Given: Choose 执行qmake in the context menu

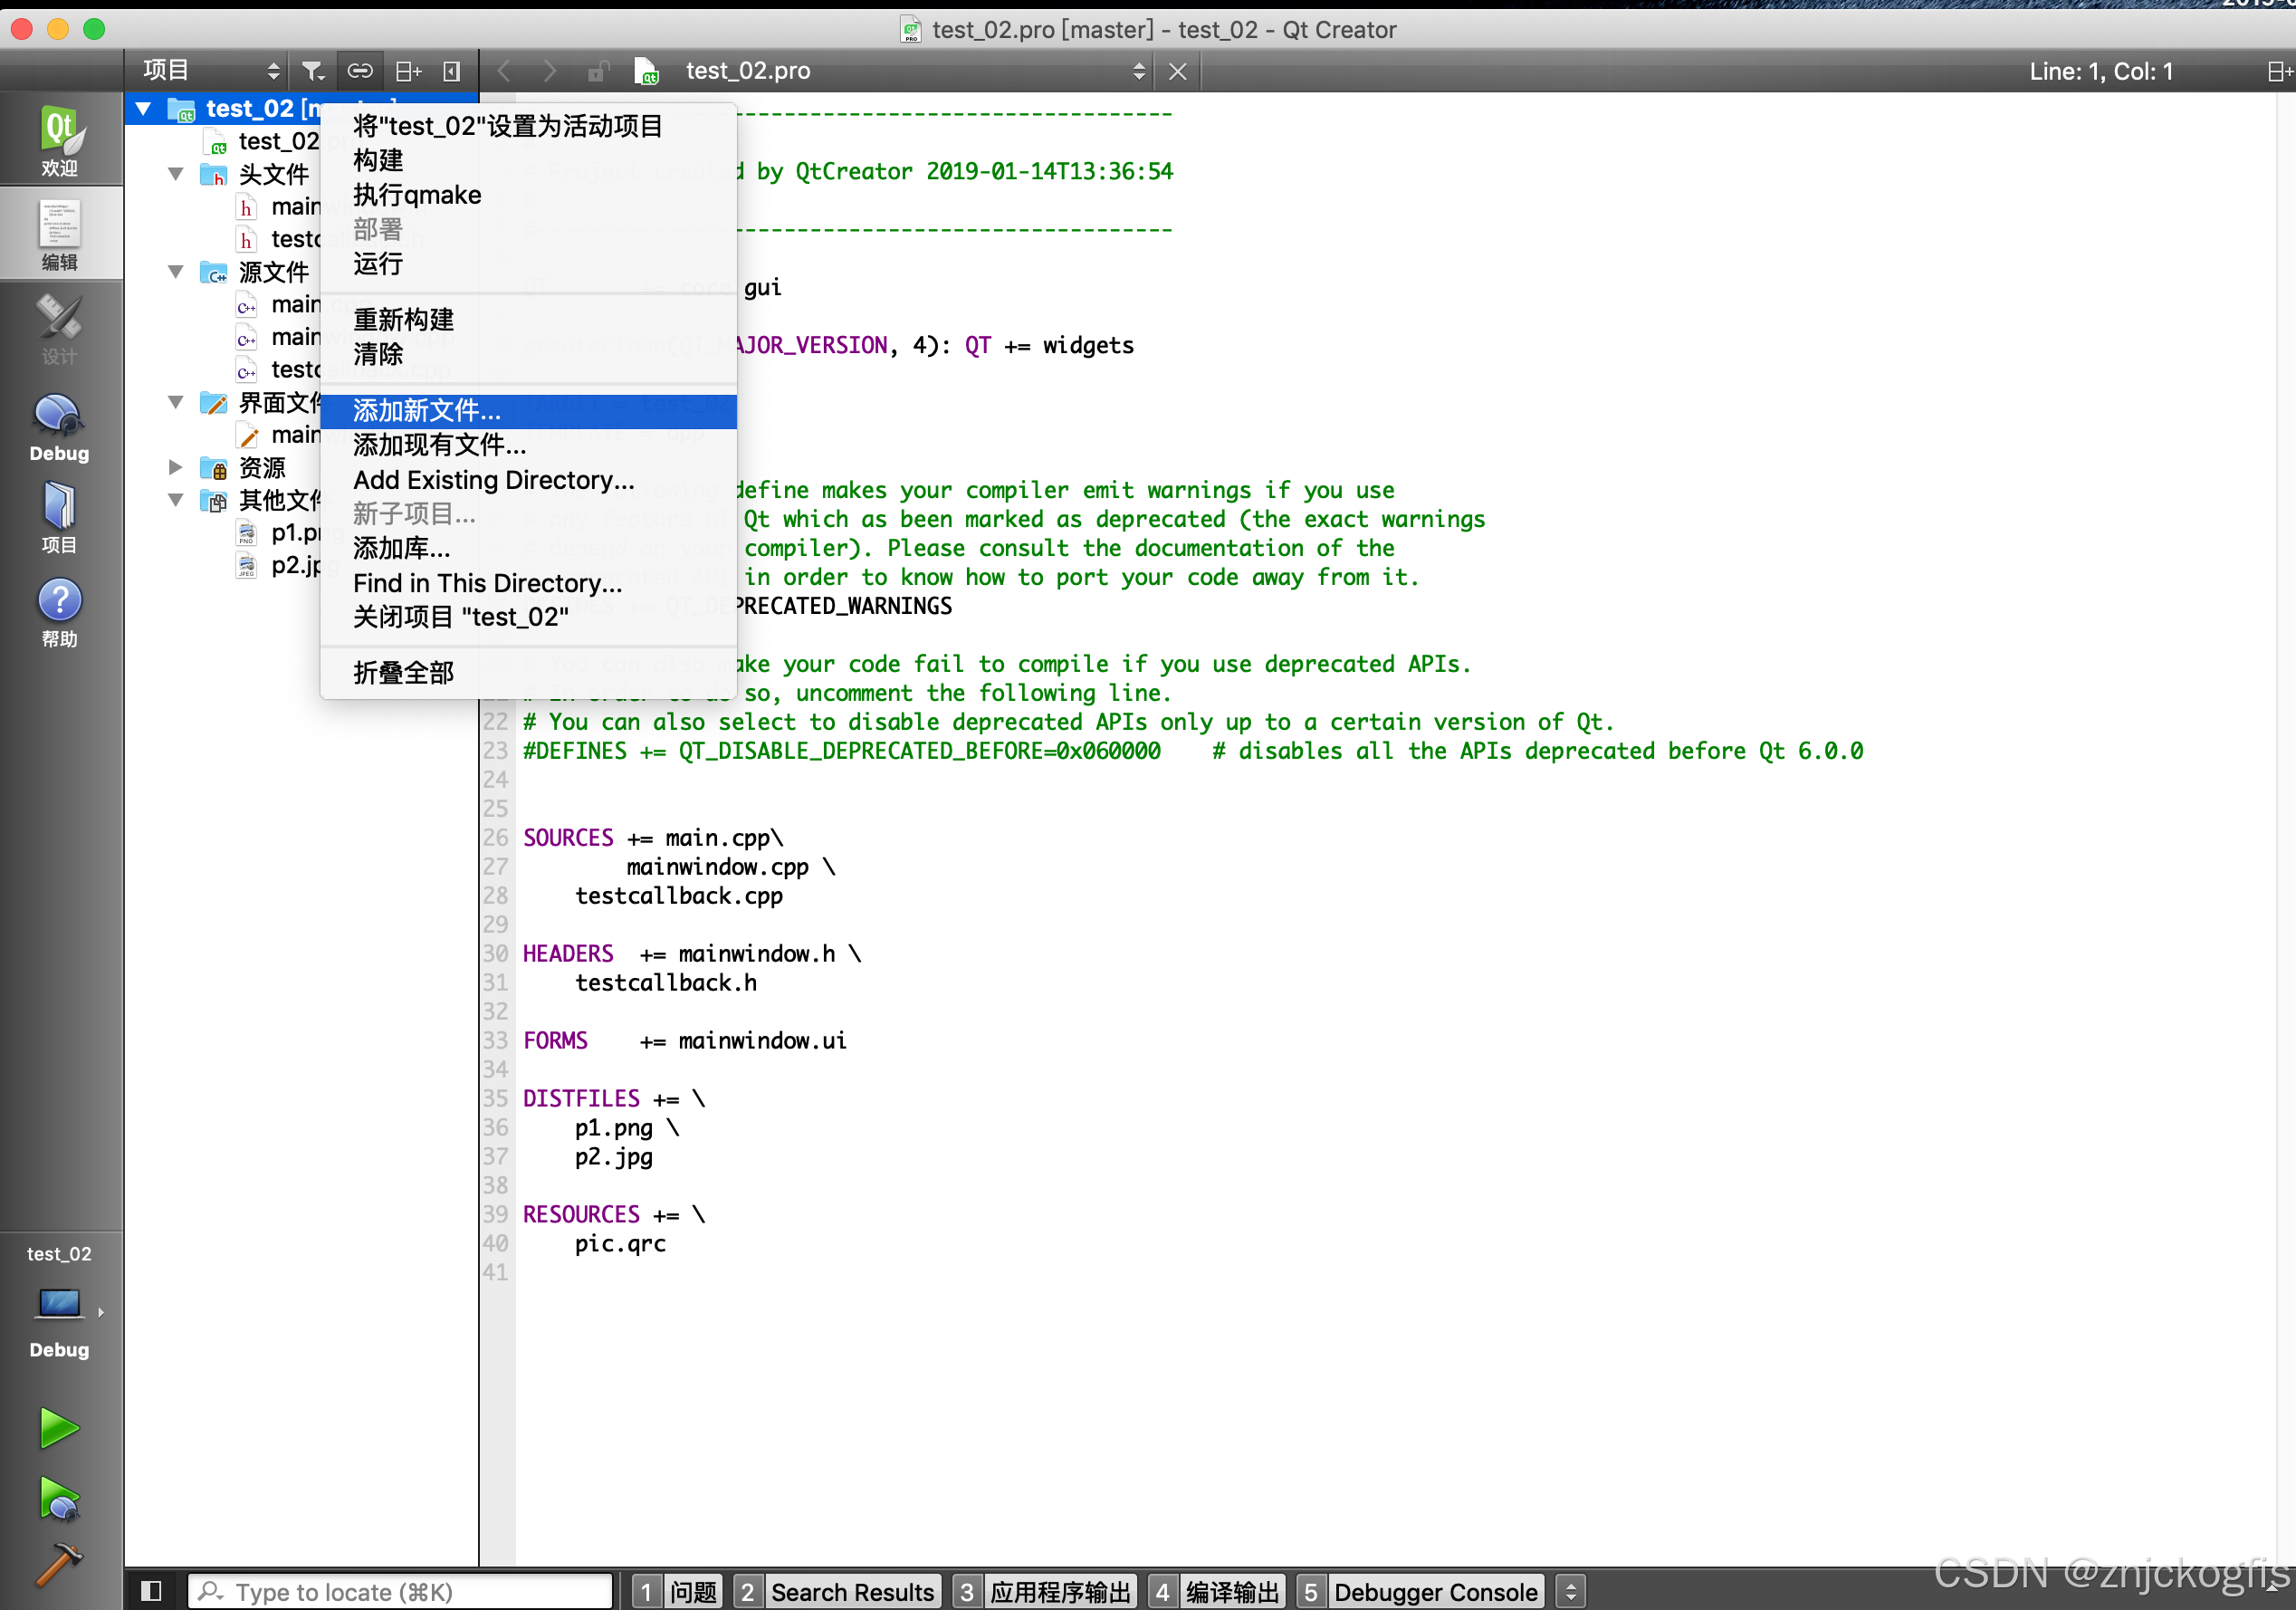Looking at the screenshot, I should click(417, 195).
